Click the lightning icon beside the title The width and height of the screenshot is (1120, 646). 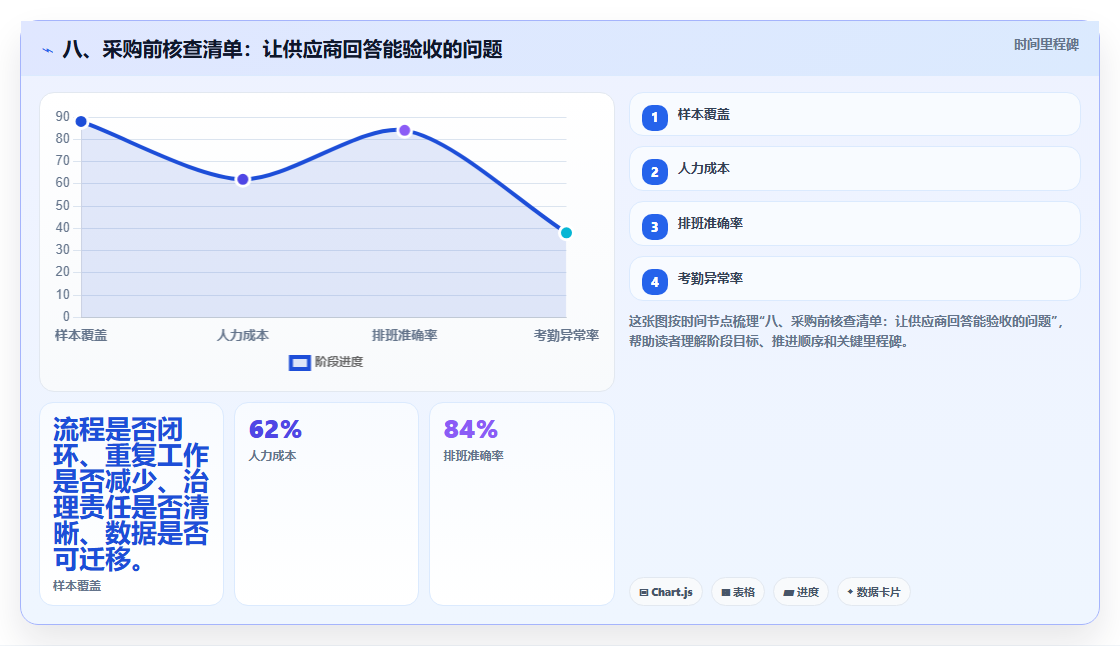click(x=48, y=51)
